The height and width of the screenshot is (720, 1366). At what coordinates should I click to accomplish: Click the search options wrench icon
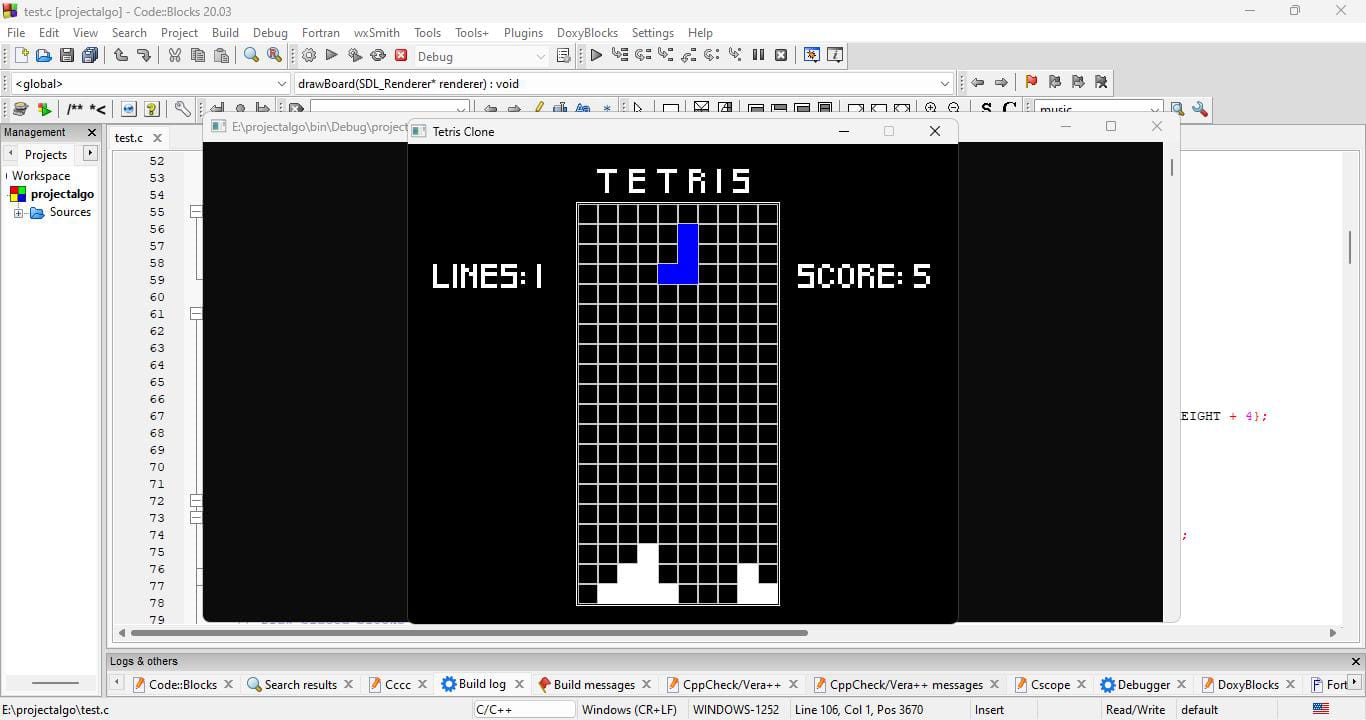pyautogui.click(x=1200, y=110)
